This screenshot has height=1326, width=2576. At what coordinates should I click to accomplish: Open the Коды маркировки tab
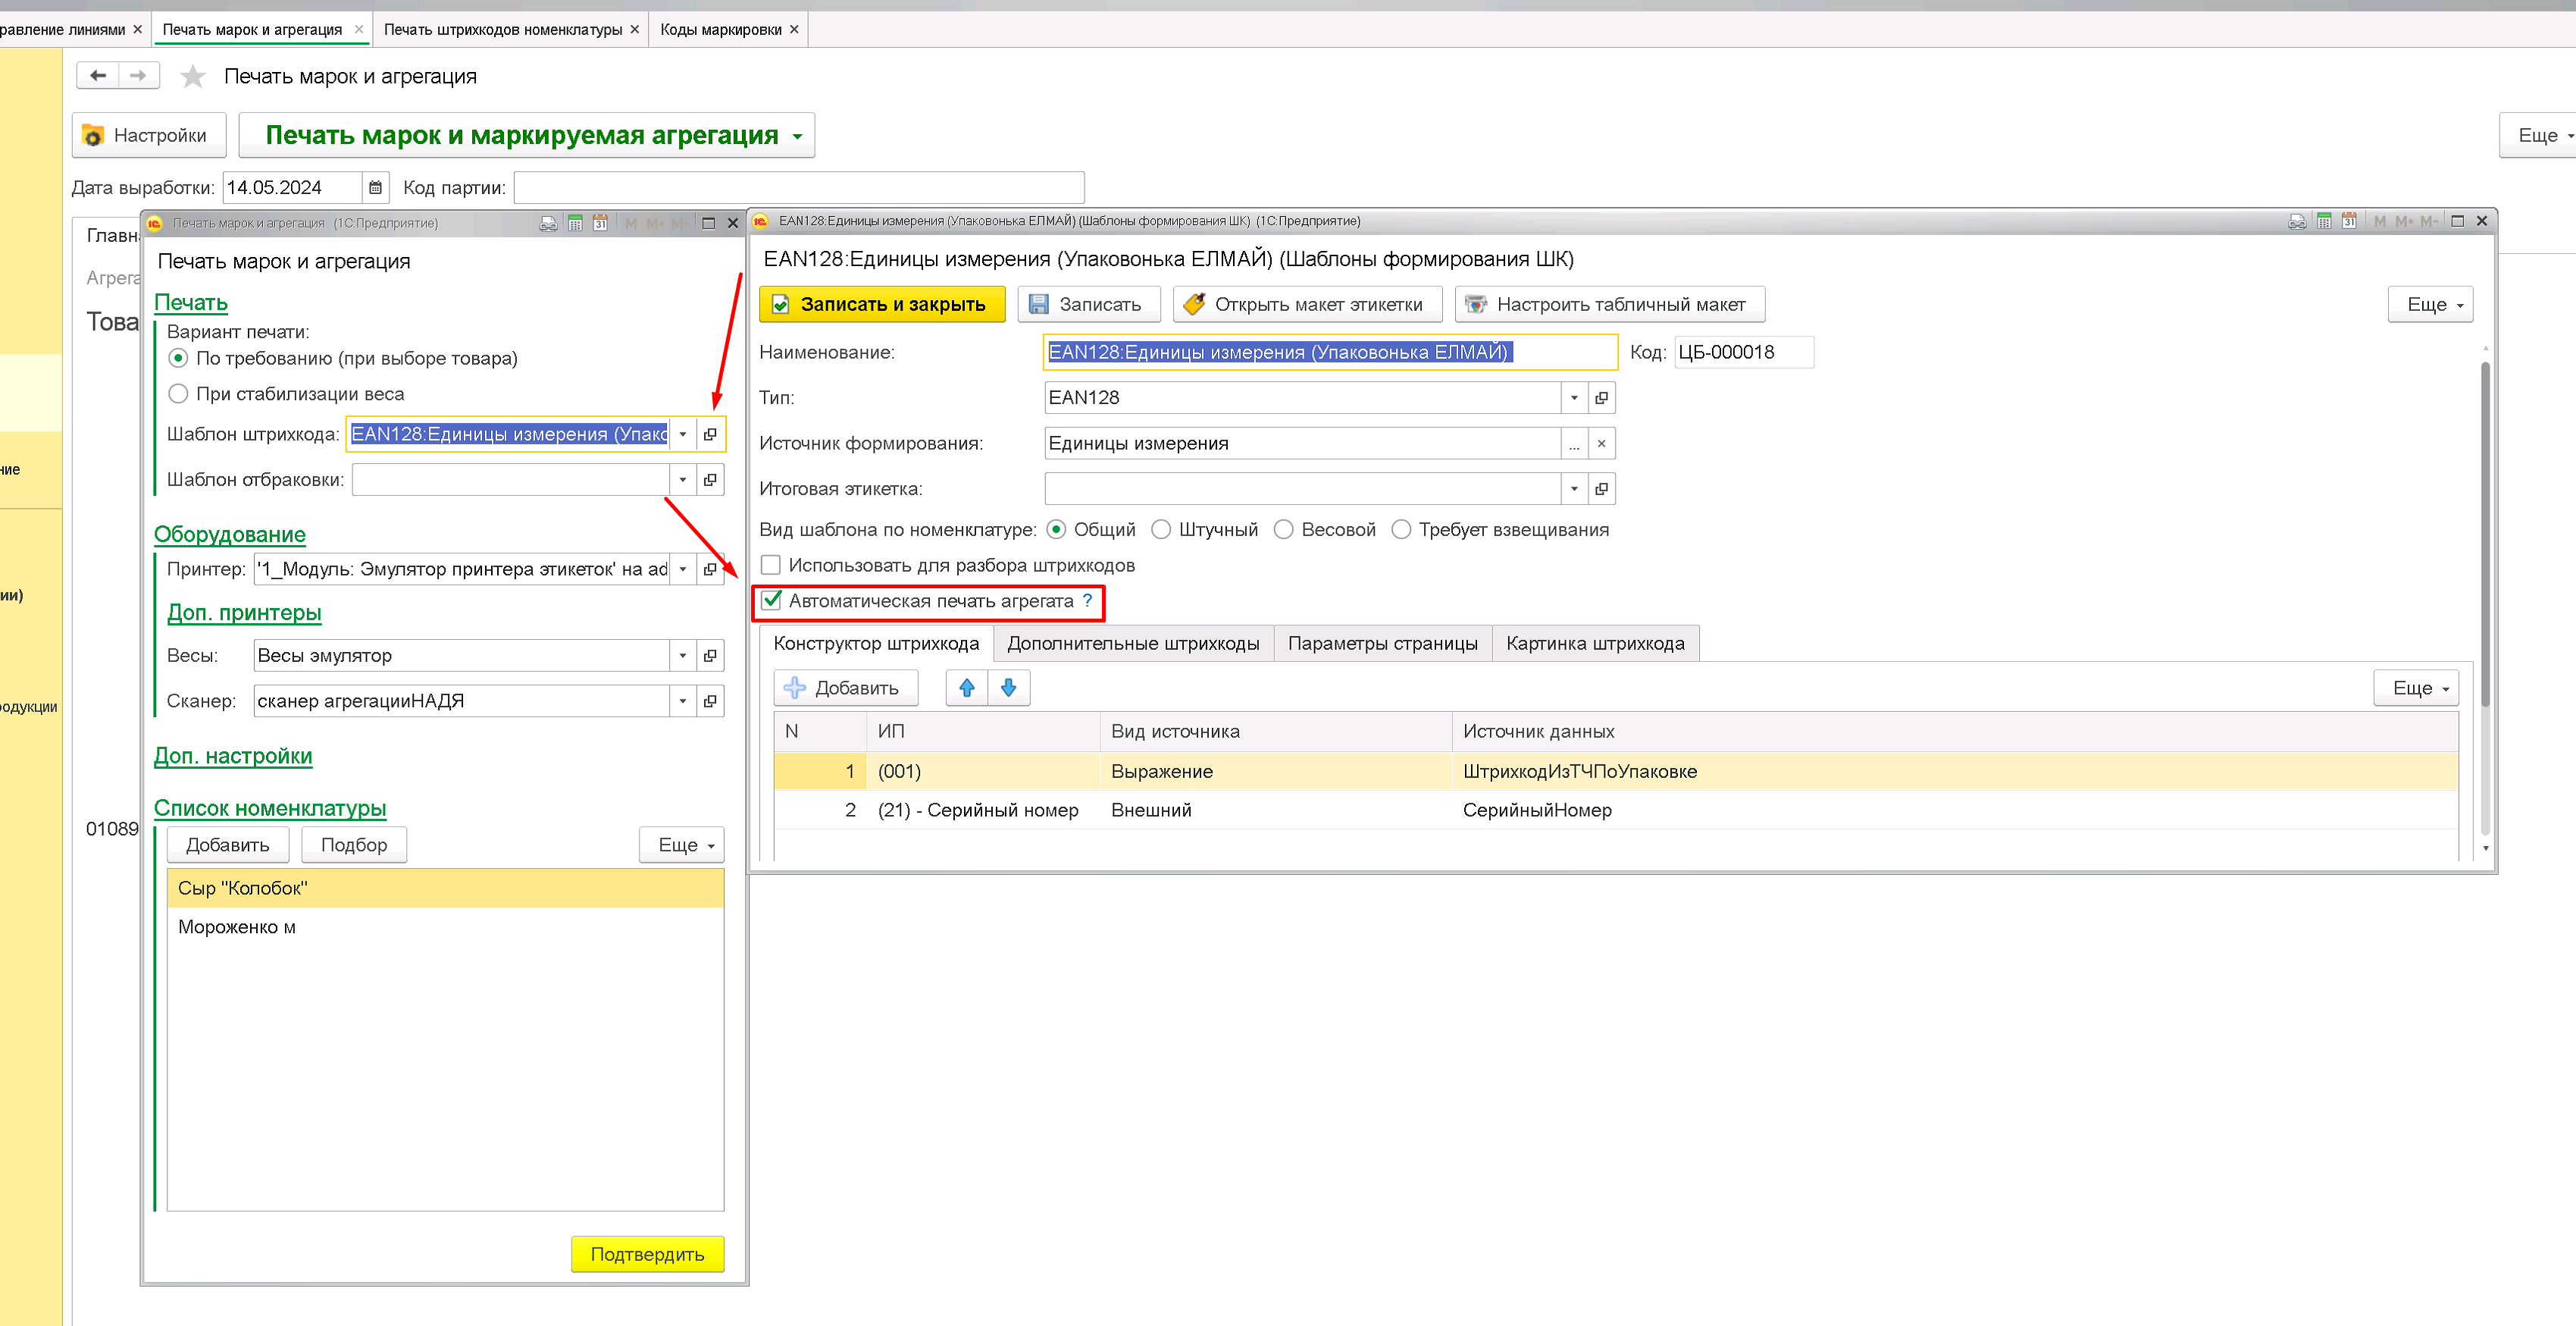click(720, 29)
